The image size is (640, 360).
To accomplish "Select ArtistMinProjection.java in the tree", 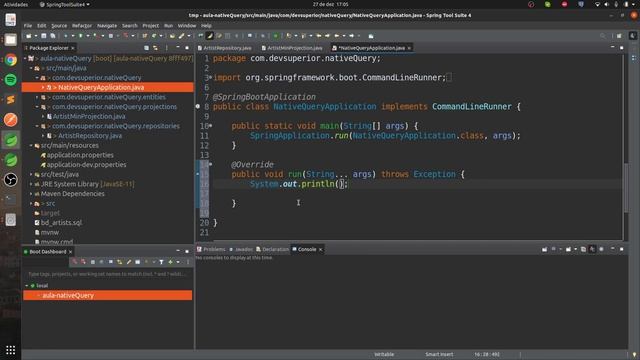I will coord(89,116).
